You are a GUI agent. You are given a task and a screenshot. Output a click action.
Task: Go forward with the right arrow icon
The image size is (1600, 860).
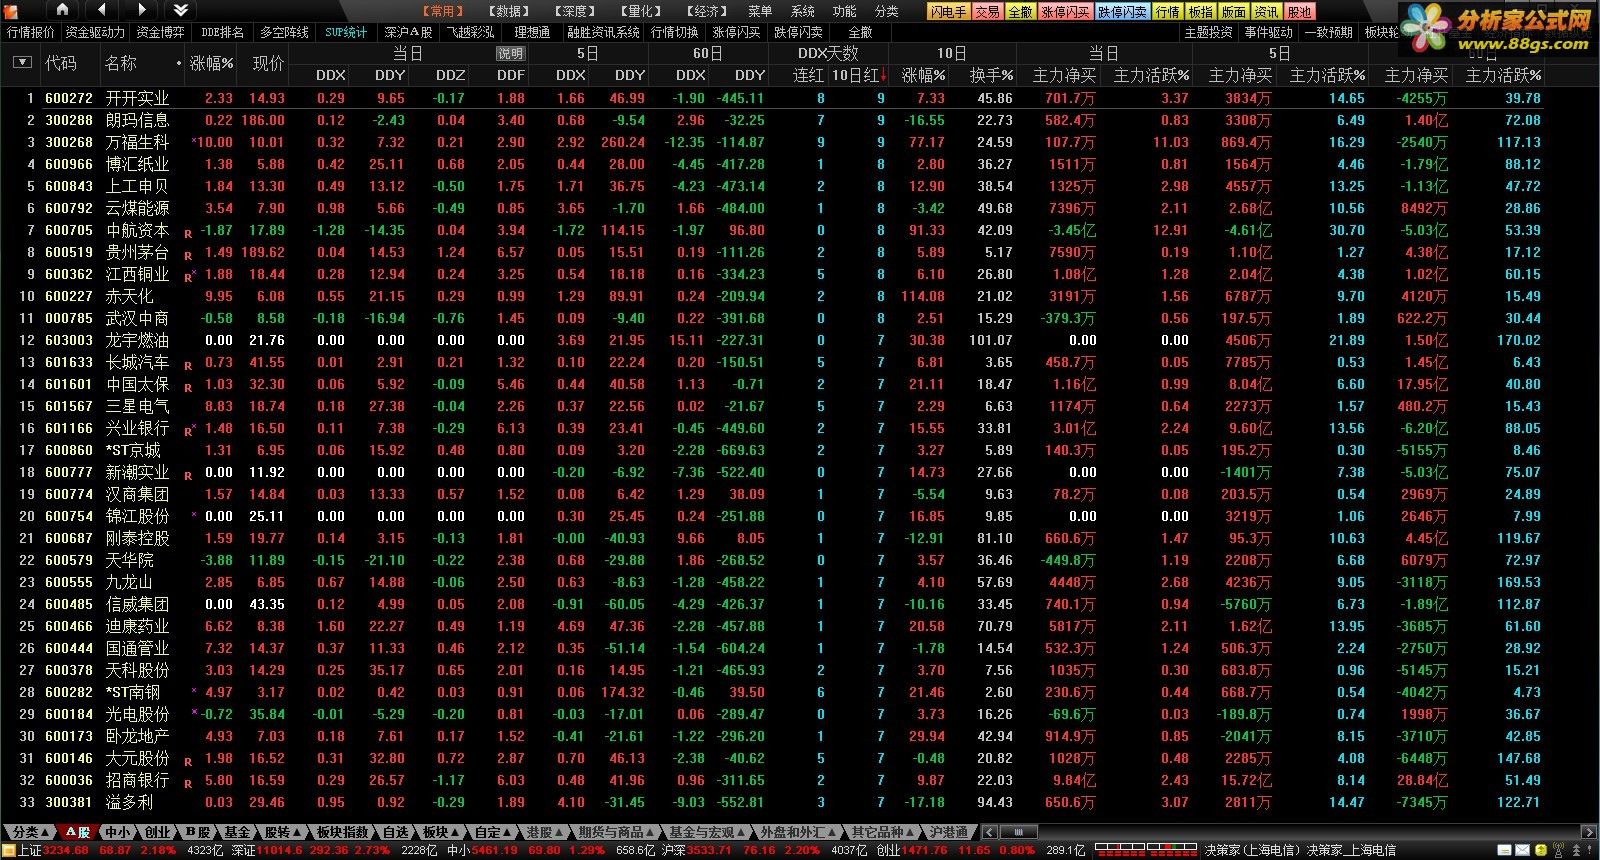(x=142, y=10)
